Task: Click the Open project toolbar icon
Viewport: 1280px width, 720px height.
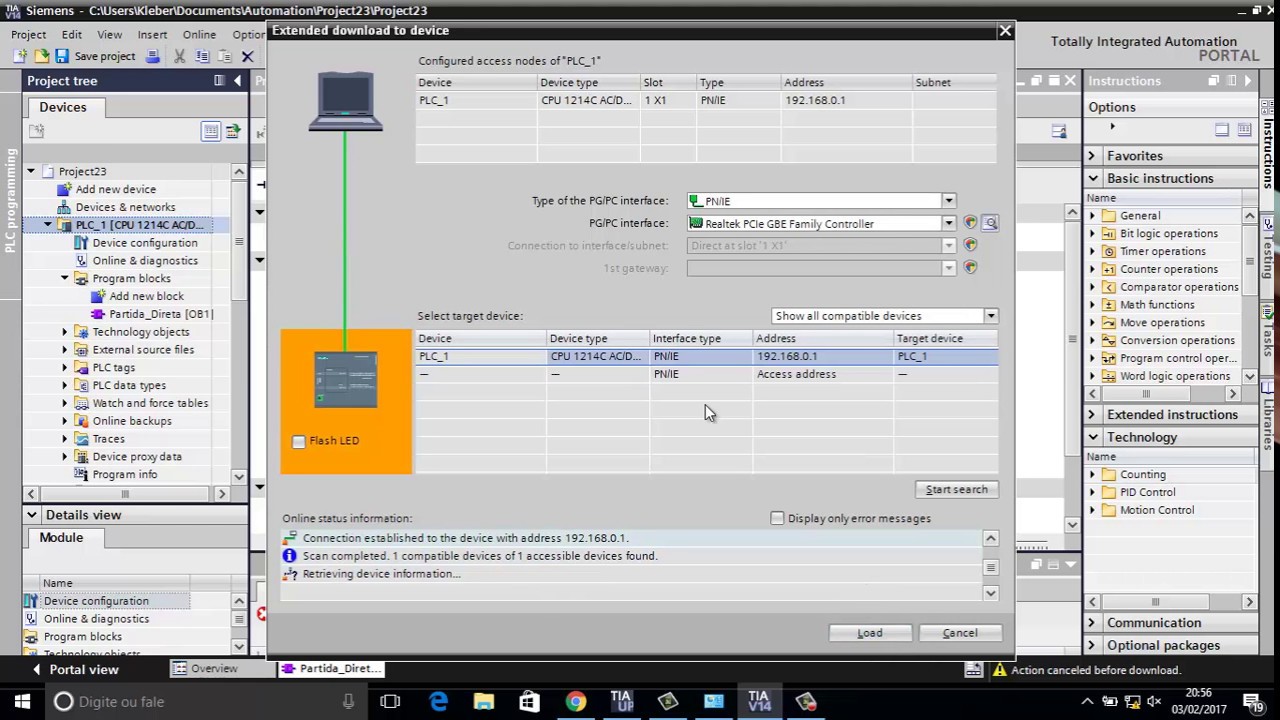Action: pos(41,56)
